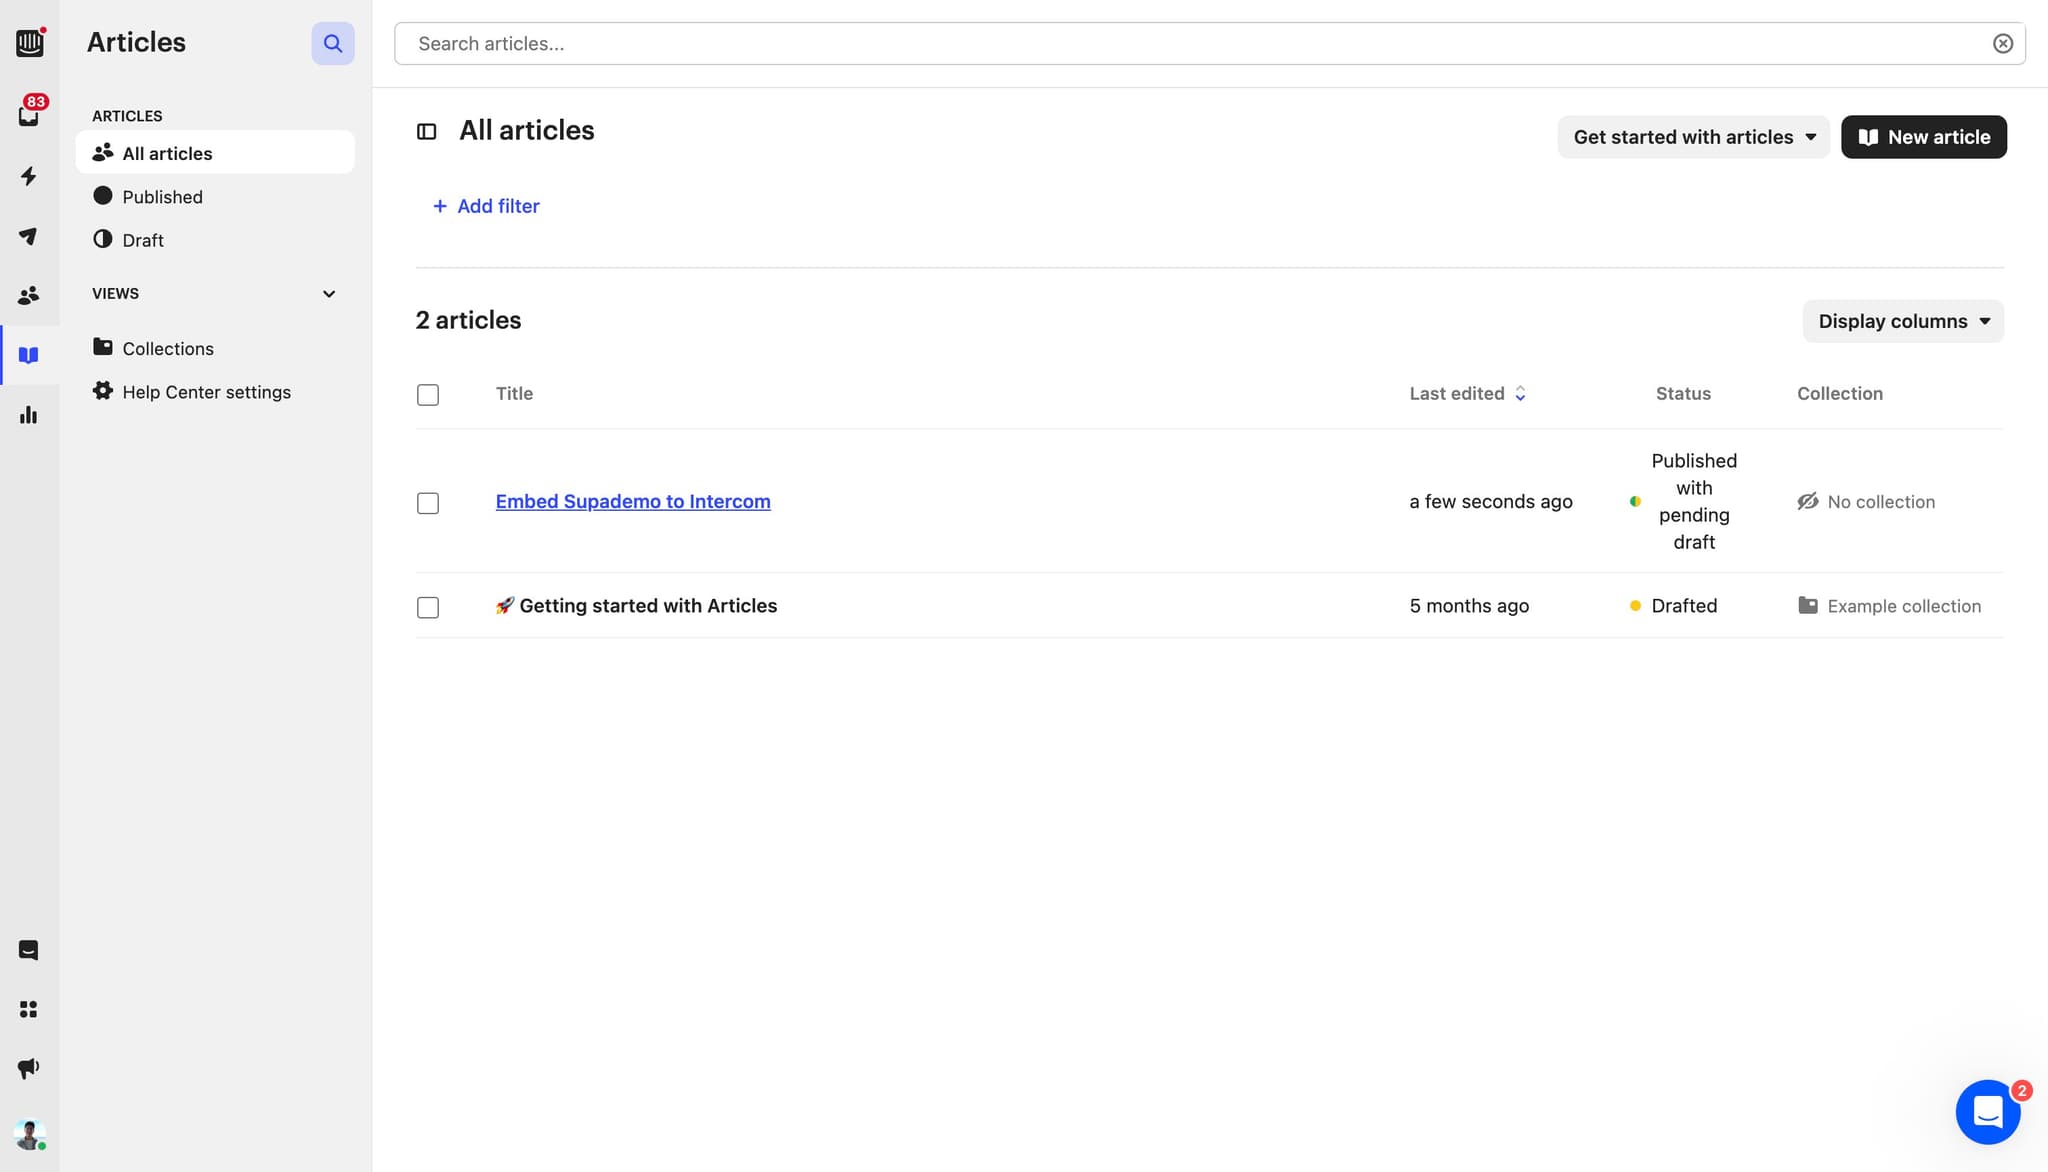Check the select-all checkbox in table header
Image resolution: width=2048 pixels, height=1172 pixels.
(427, 394)
